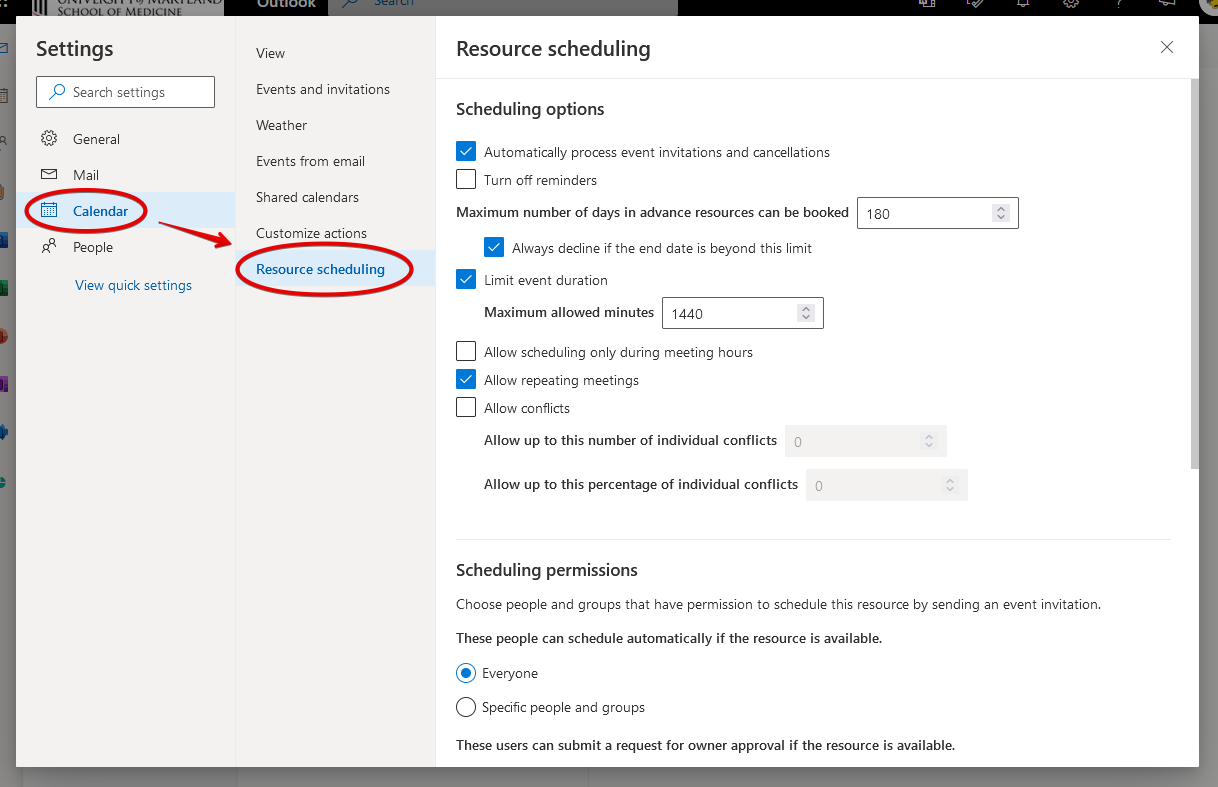Close the Settings dialog with the X
This screenshot has width=1218, height=787.
[x=1166, y=47]
